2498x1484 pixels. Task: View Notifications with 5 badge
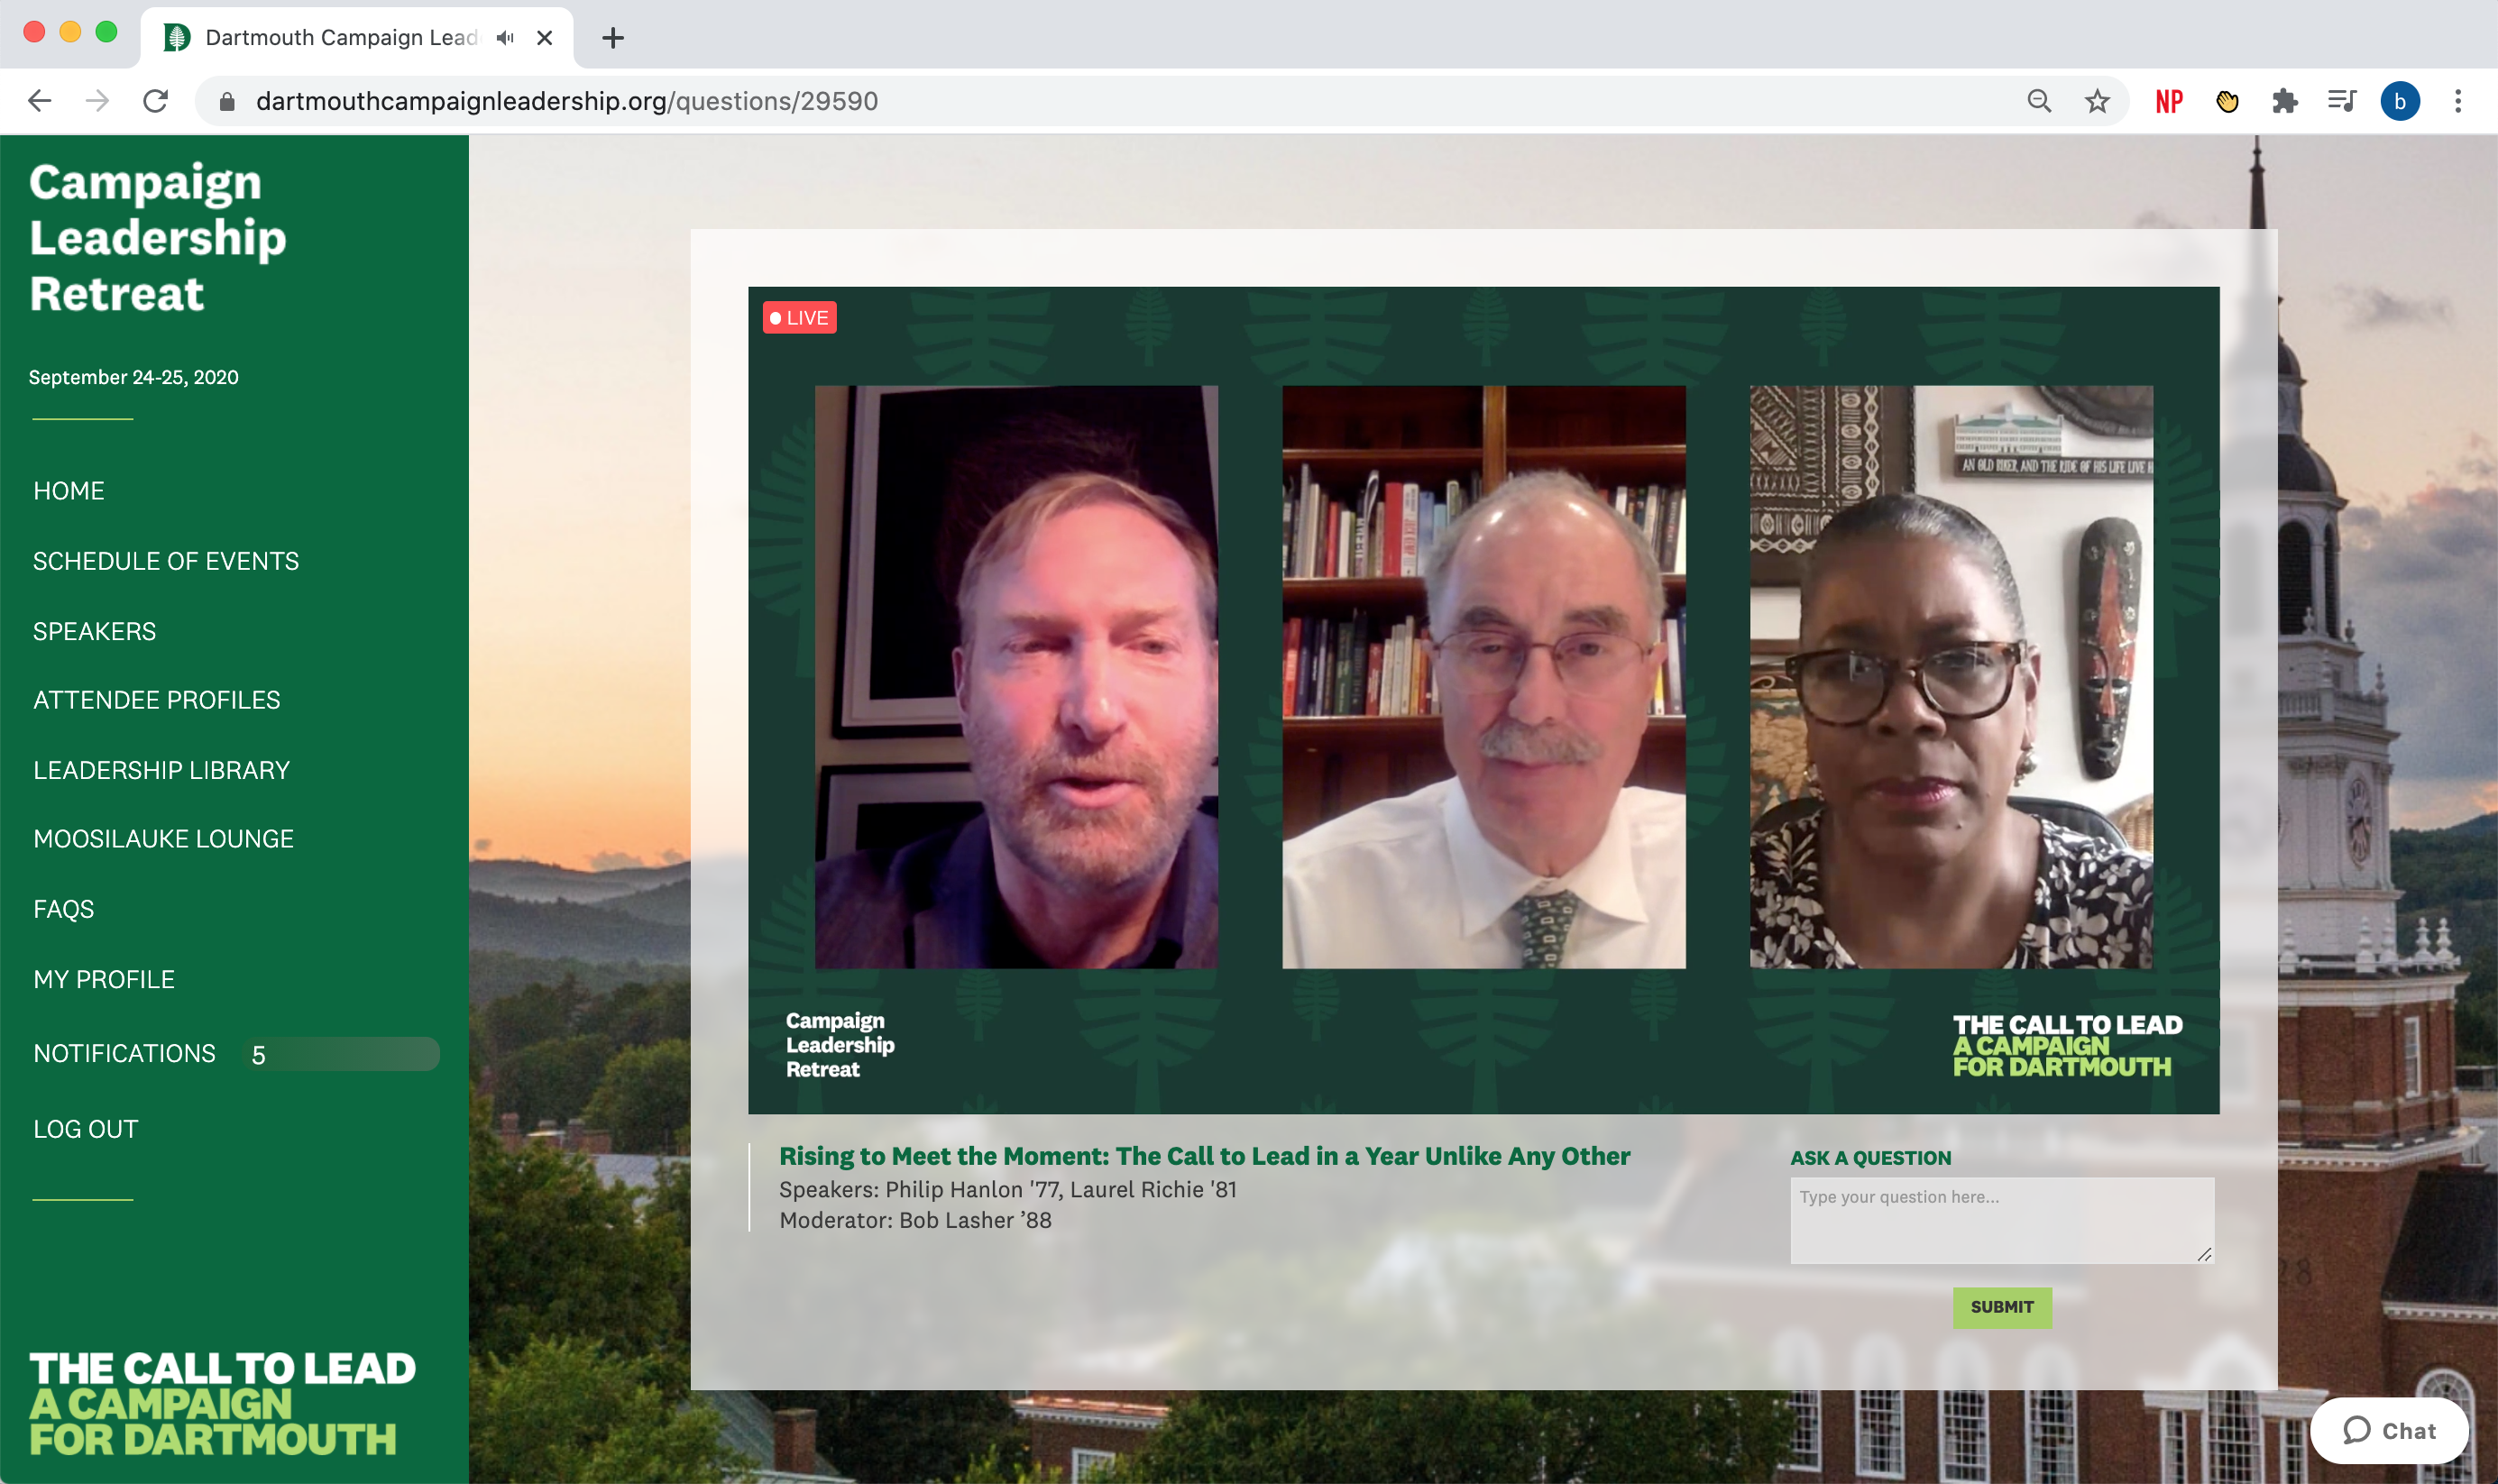pos(124,1053)
